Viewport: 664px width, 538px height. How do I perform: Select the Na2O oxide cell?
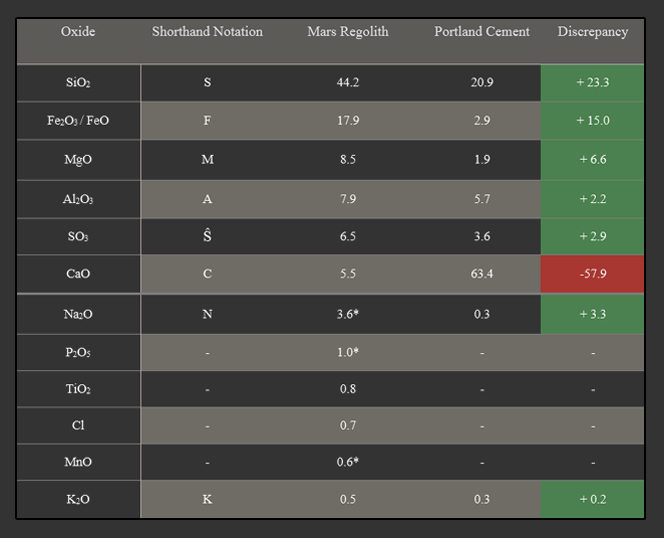(x=78, y=314)
